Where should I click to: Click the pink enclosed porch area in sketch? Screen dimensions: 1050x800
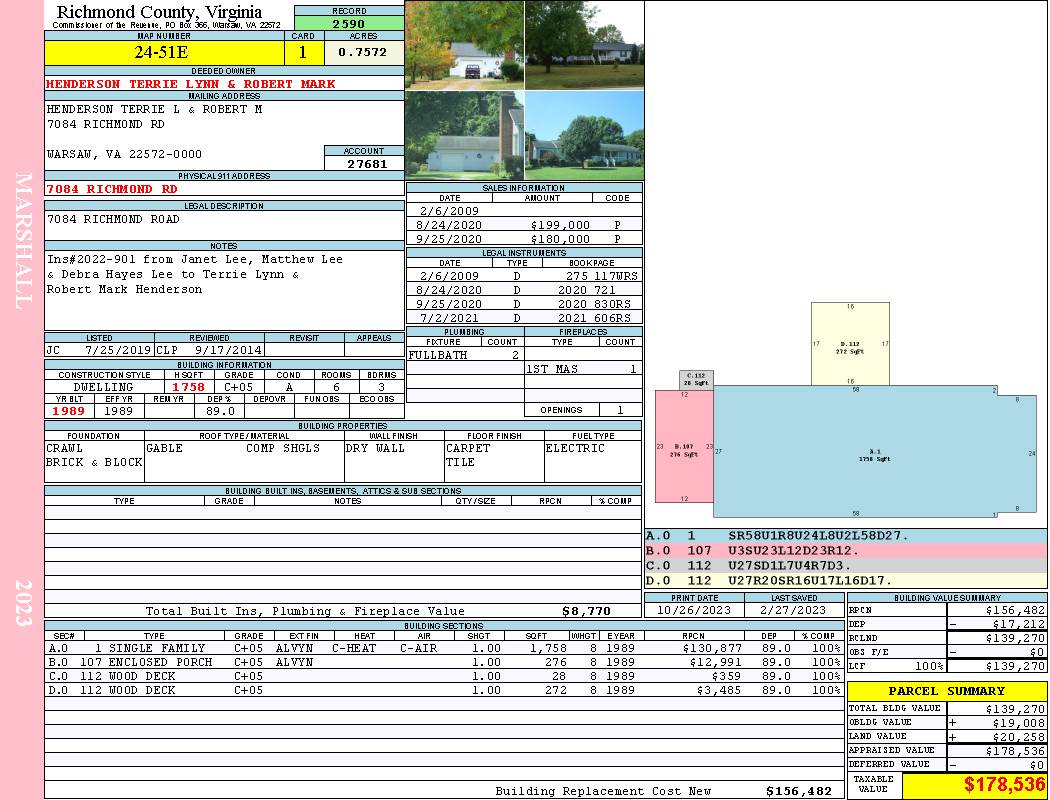point(683,446)
